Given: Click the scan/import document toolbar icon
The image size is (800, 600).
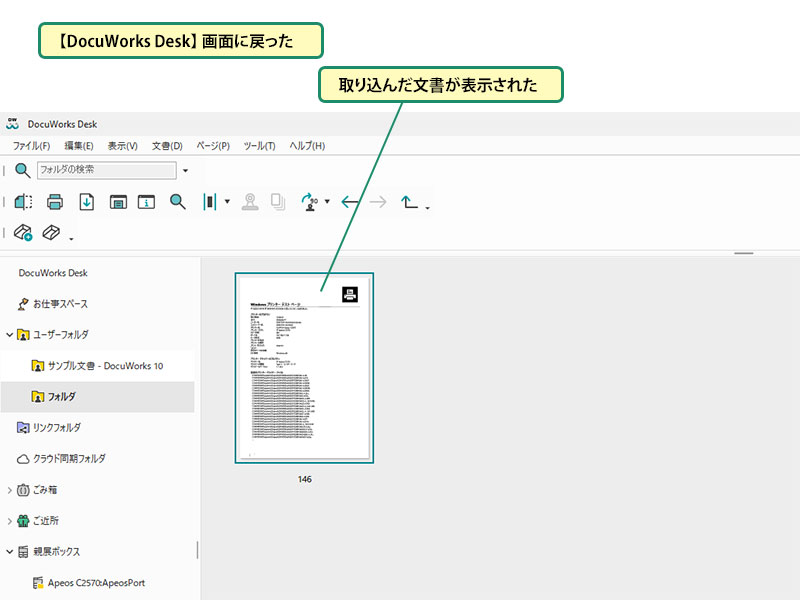Looking at the screenshot, I should point(23,202).
